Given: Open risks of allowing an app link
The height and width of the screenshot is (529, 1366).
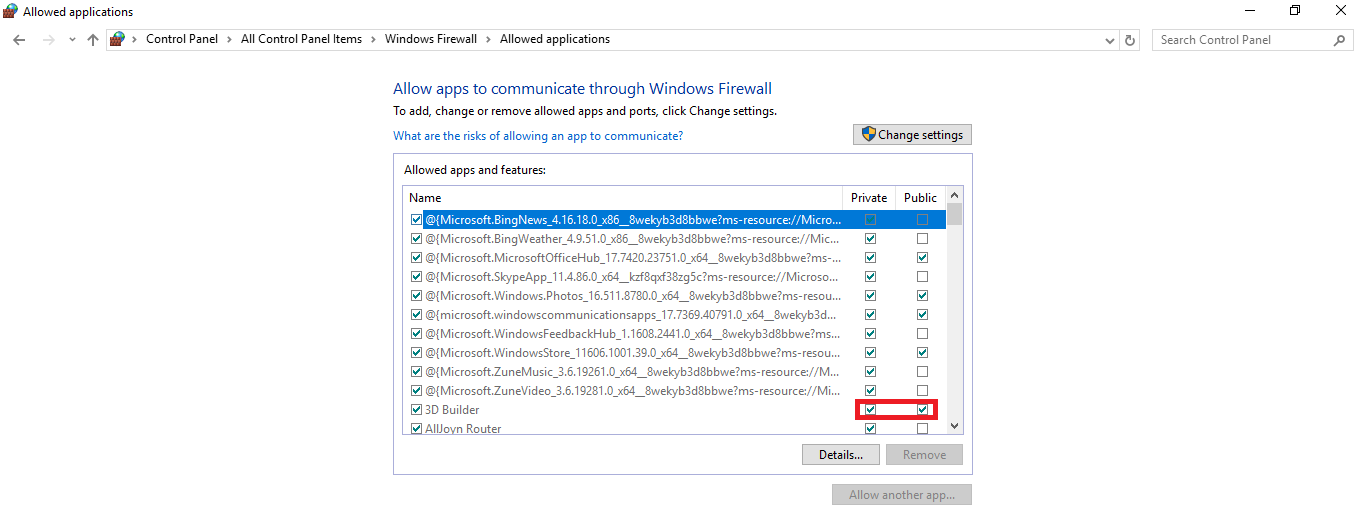Looking at the screenshot, I should pos(538,136).
